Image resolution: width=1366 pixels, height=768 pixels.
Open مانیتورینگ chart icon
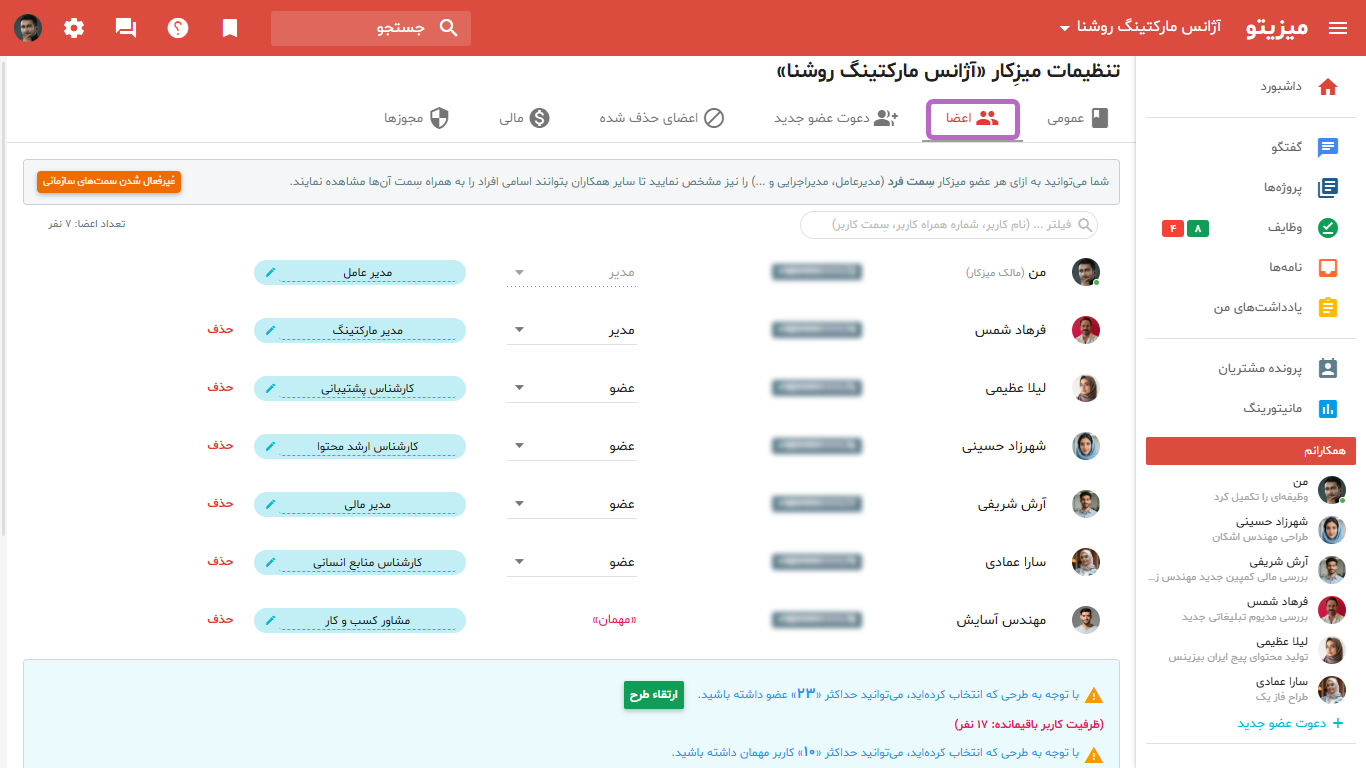(1328, 409)
